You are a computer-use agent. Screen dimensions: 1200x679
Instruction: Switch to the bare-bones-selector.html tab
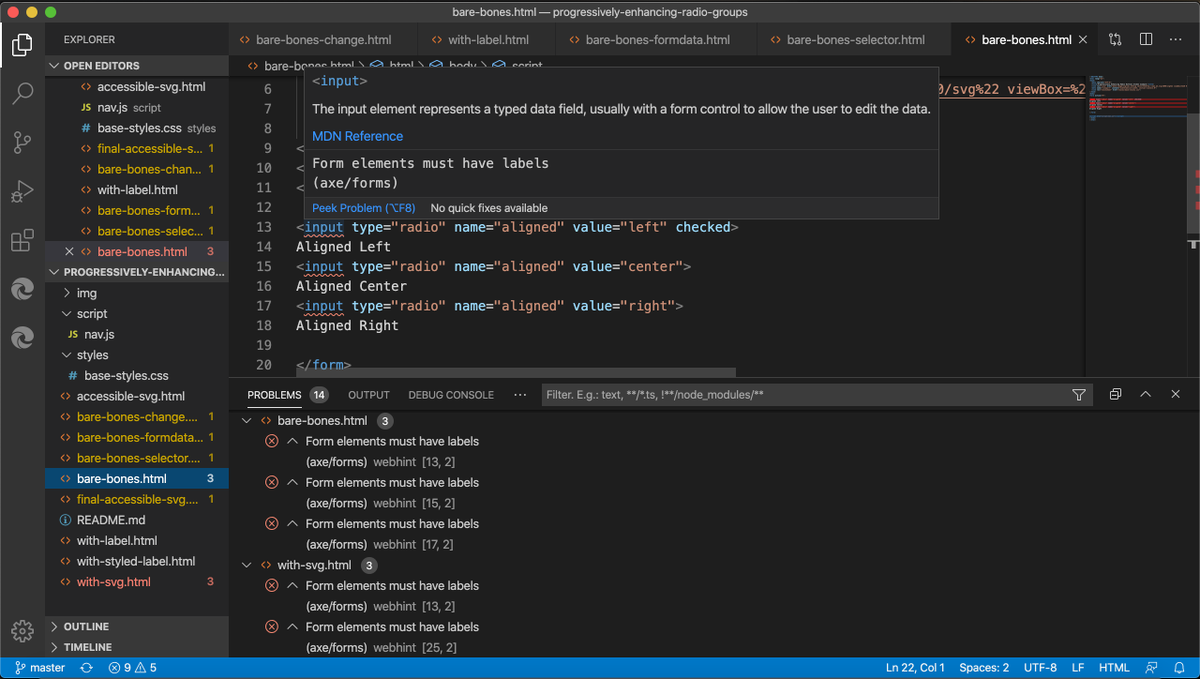855,40
